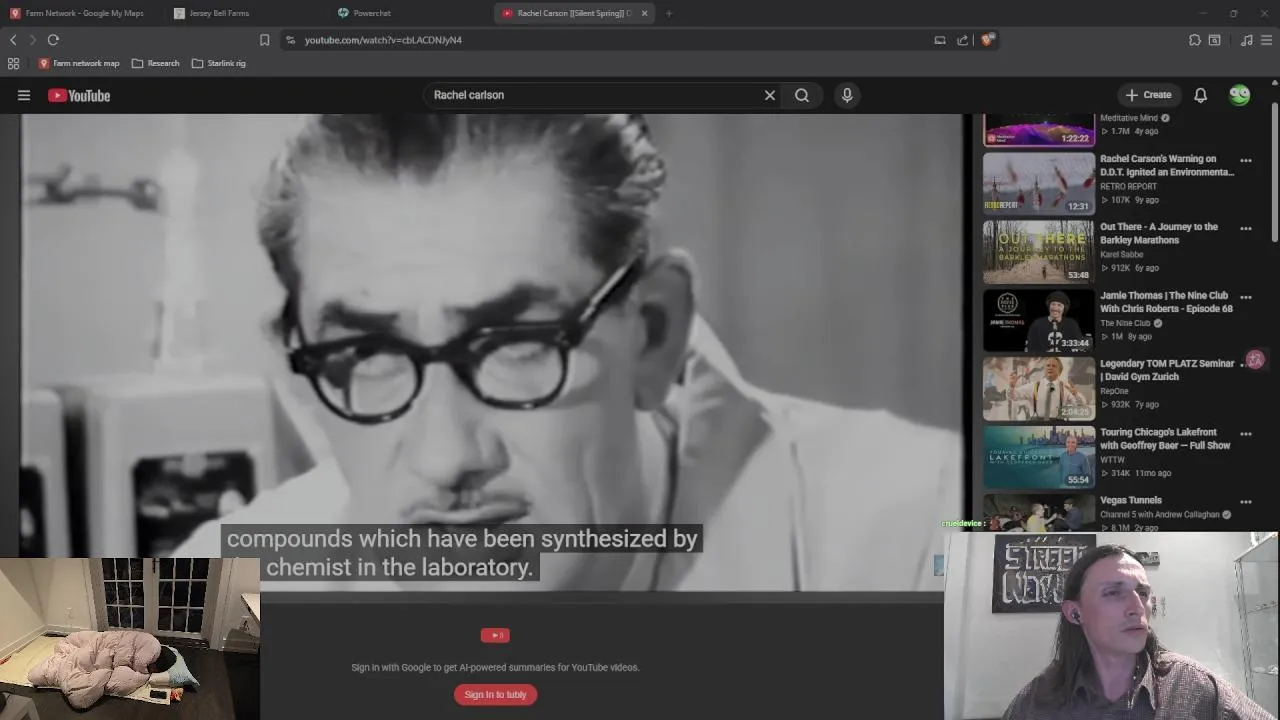
Task: Open options for Rachel Carson's Warning video
Action: [1246, 161]
